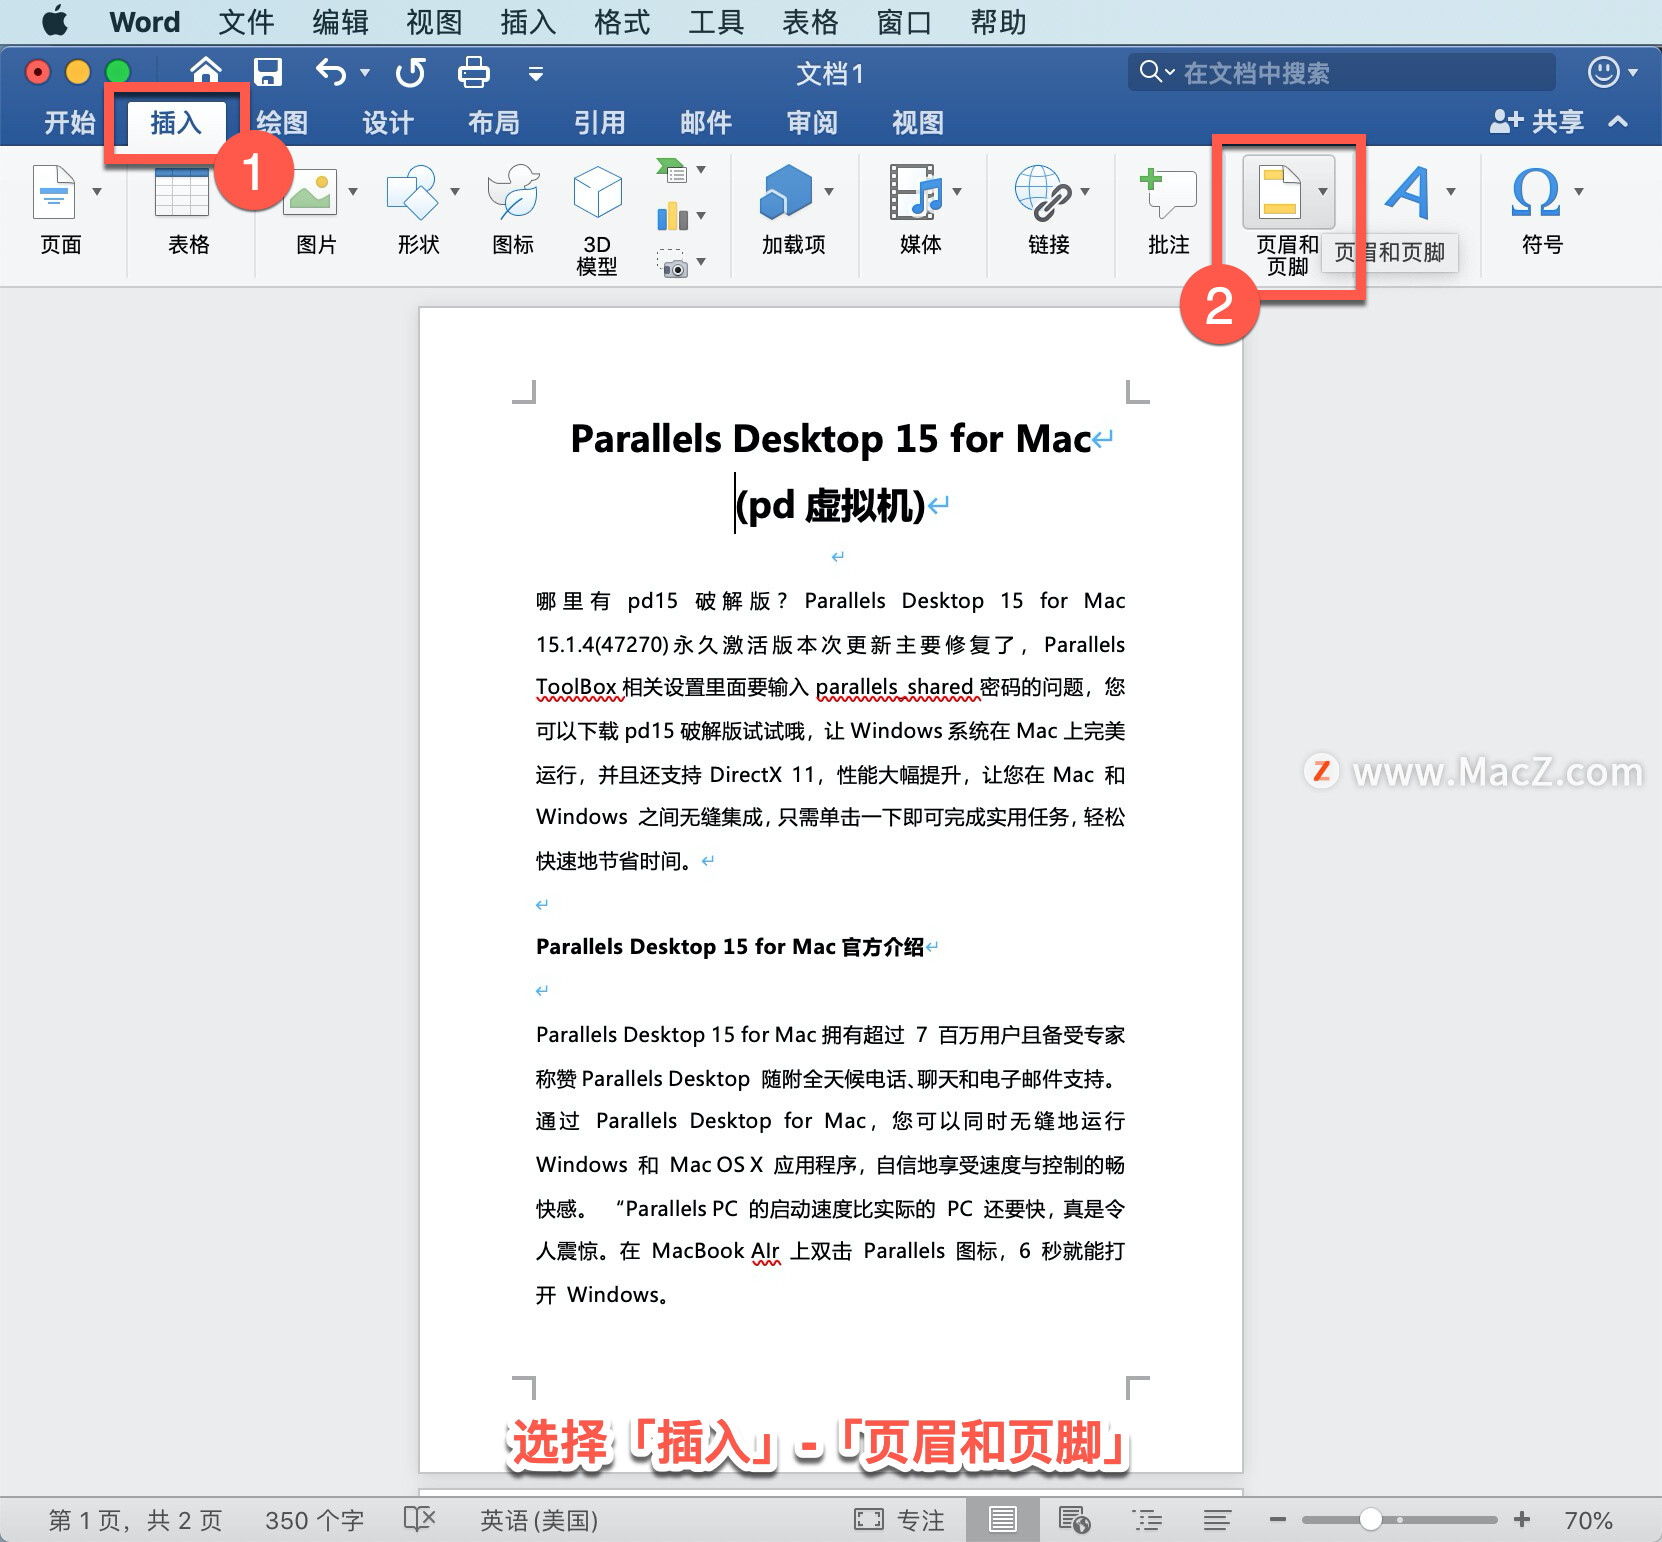Enable 专注 focus mode

click(900, 1520)
